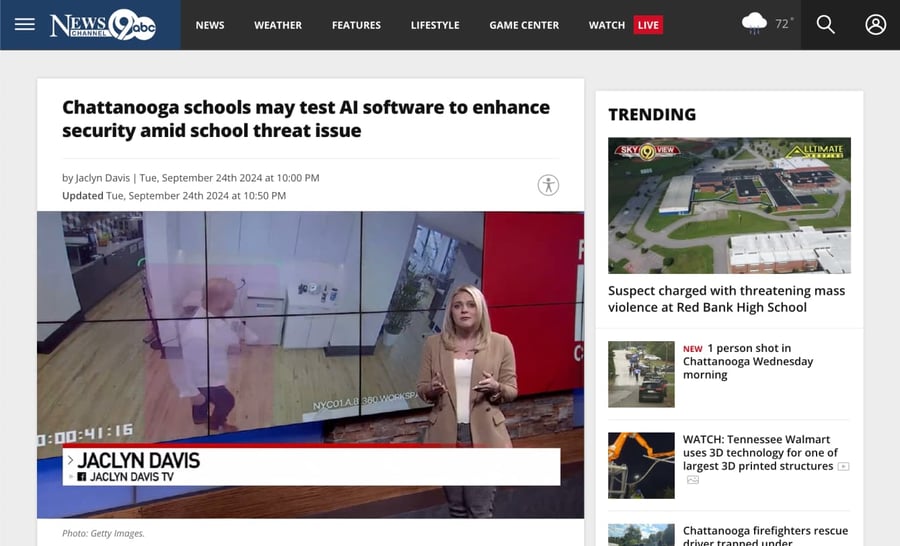Open the NEWS menu

[x=210, y=25]
